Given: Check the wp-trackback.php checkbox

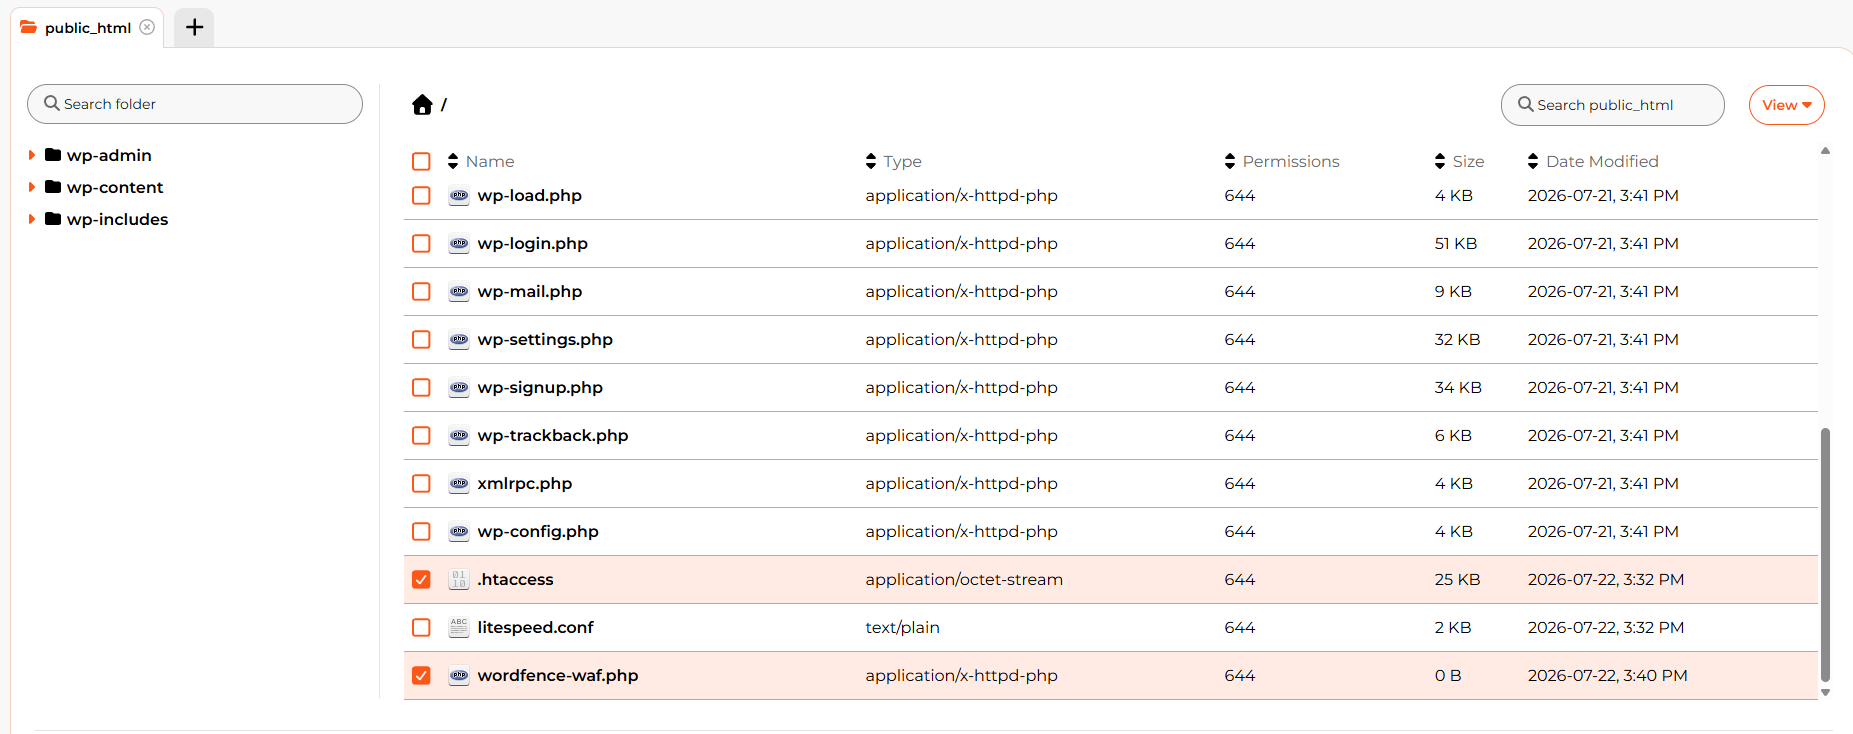Looking at the screenshot, I should point(421,436).
